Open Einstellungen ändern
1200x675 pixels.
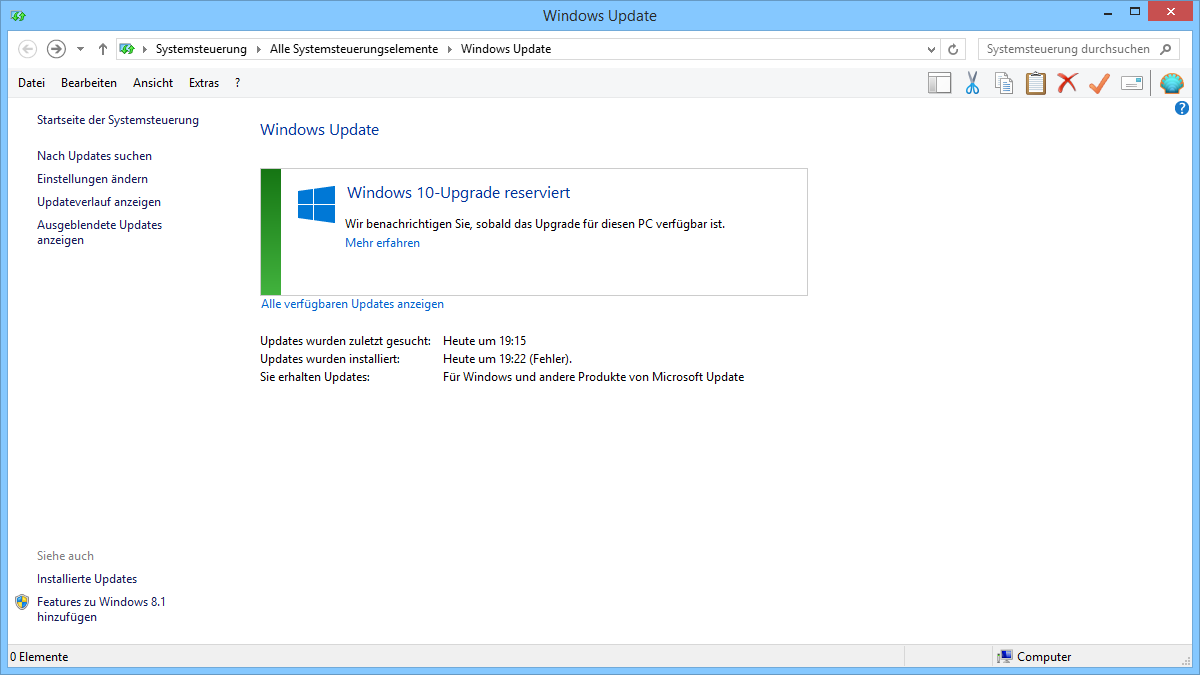point(93,179)
